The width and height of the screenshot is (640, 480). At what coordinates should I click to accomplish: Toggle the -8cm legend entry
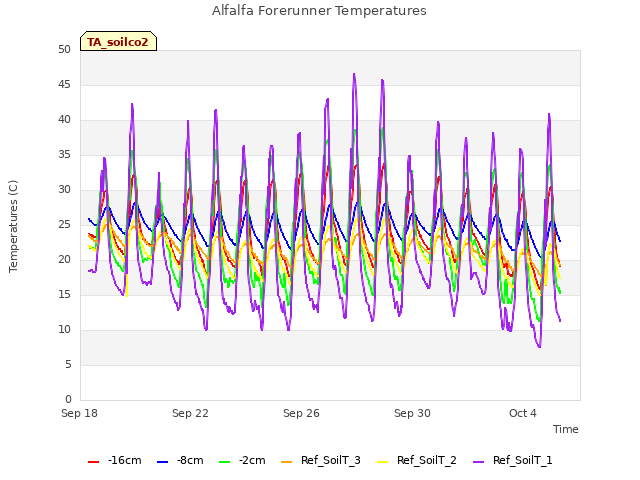[x=180, y=461]
